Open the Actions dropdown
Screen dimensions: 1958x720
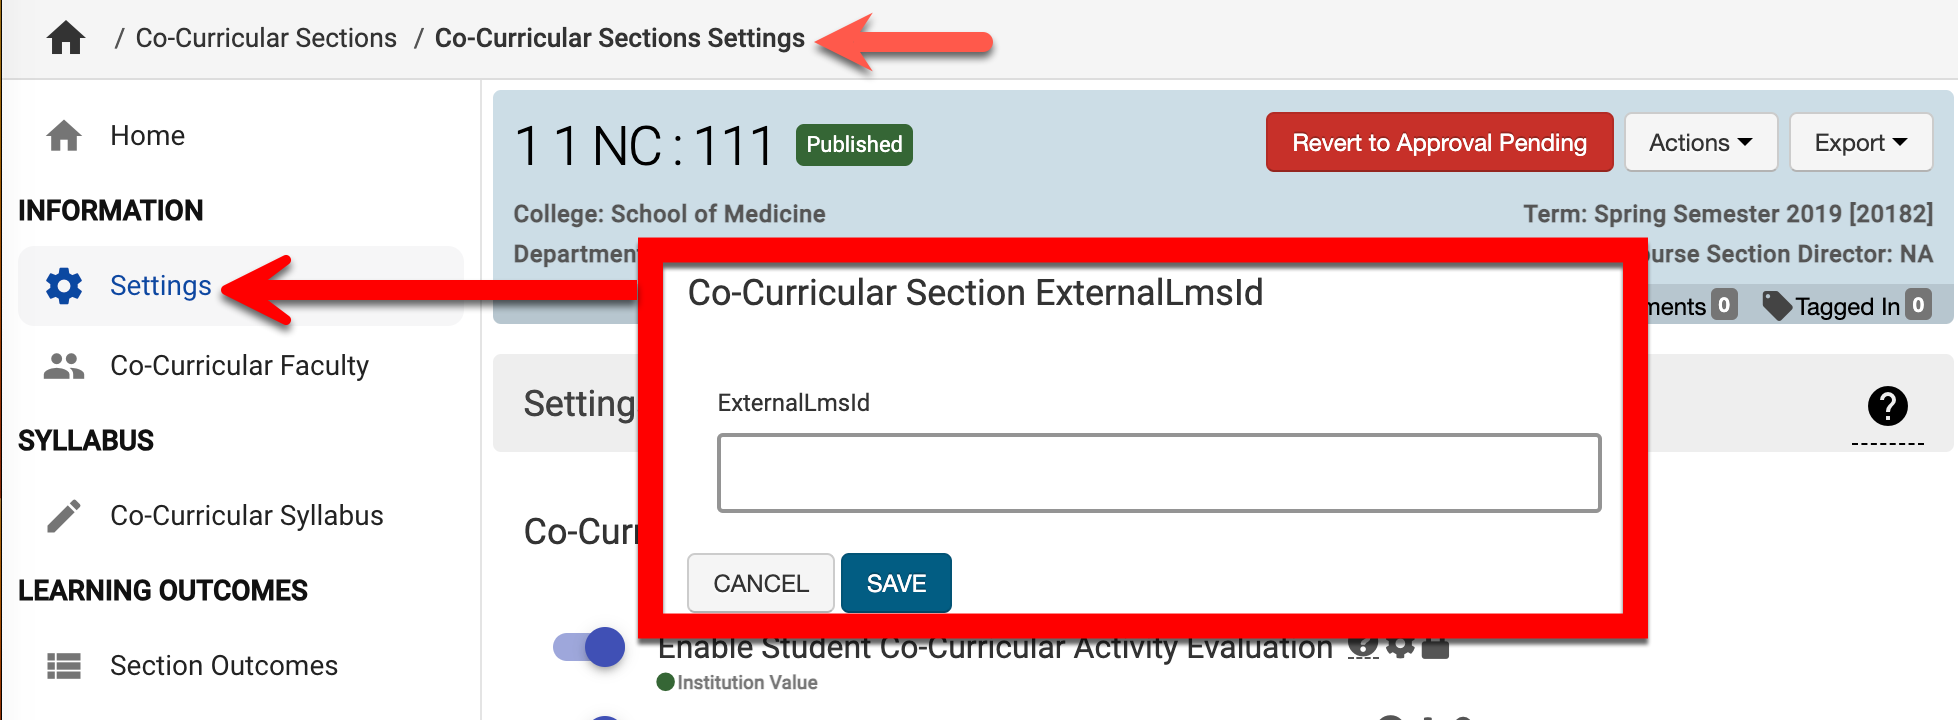pos(1700,143)
